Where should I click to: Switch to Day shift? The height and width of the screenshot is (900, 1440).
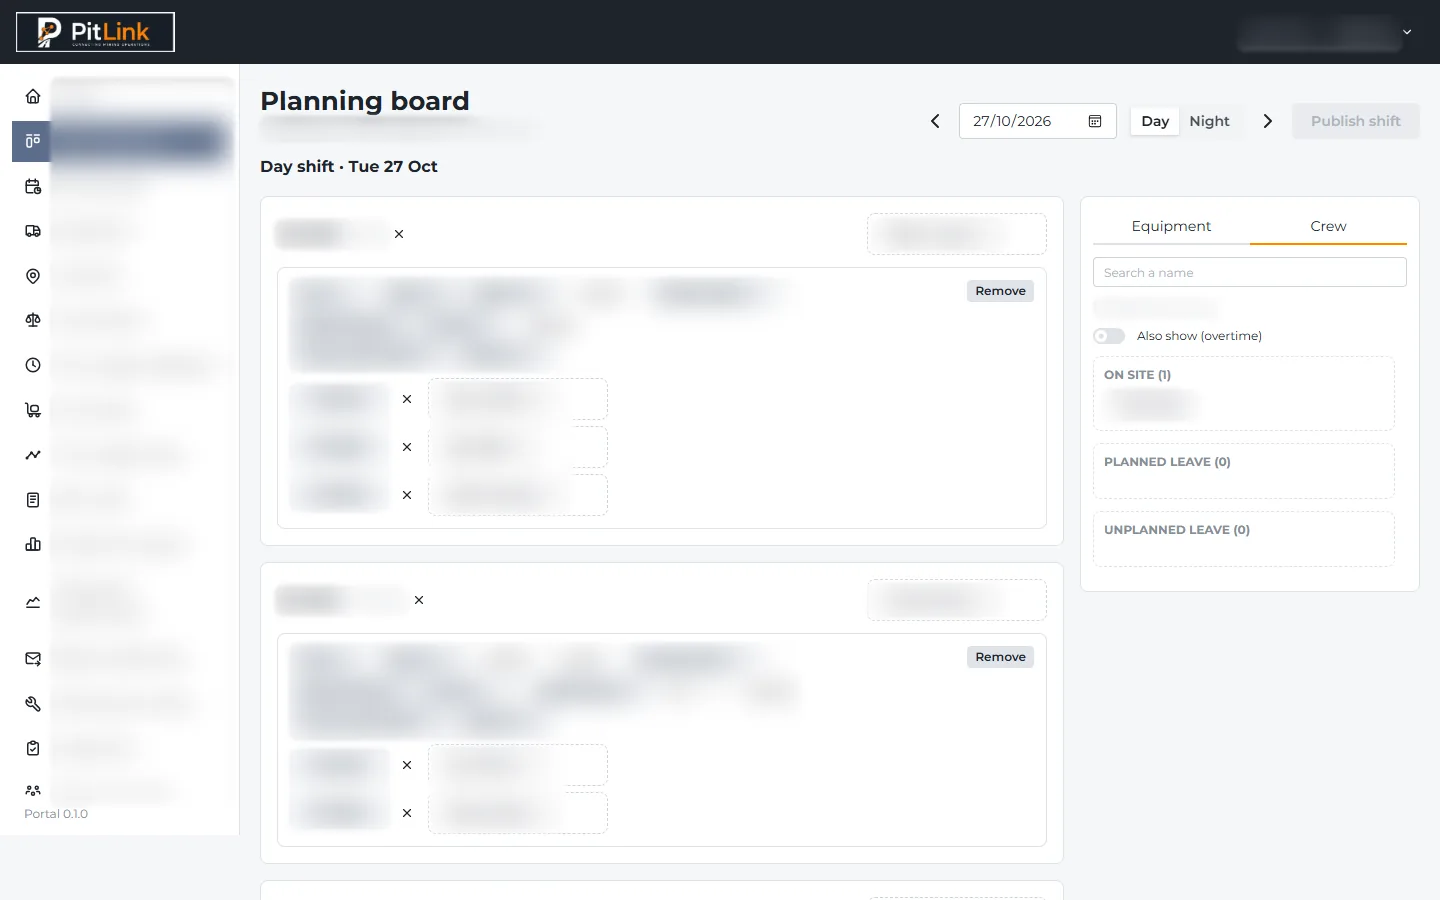[x=1155, y=121]
